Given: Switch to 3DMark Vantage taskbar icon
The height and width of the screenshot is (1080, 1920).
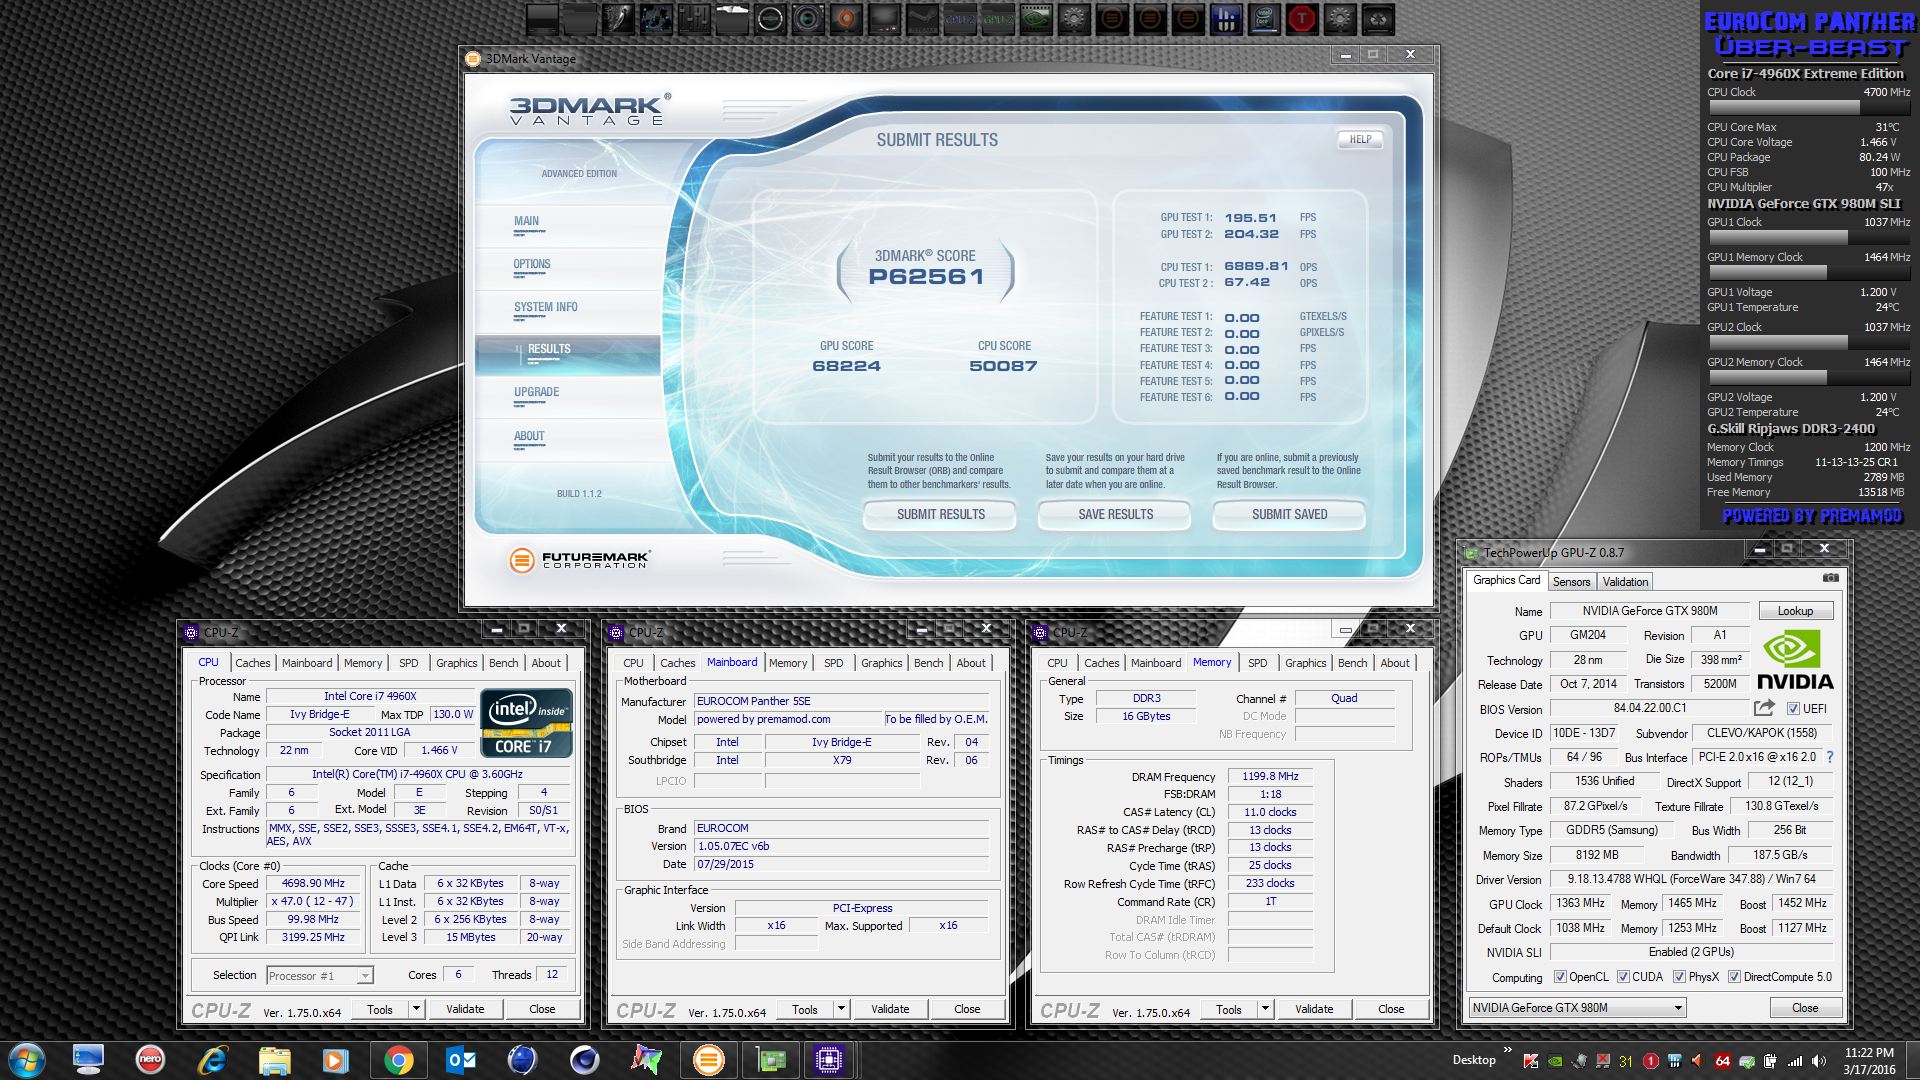Looking at the screenshot, I should tap(709, 1059).
